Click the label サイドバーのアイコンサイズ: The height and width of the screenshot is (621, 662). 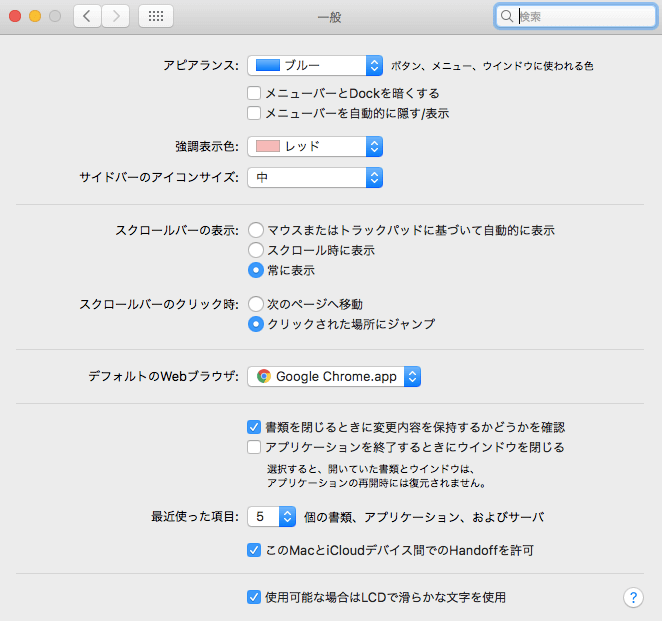(159, 177)
